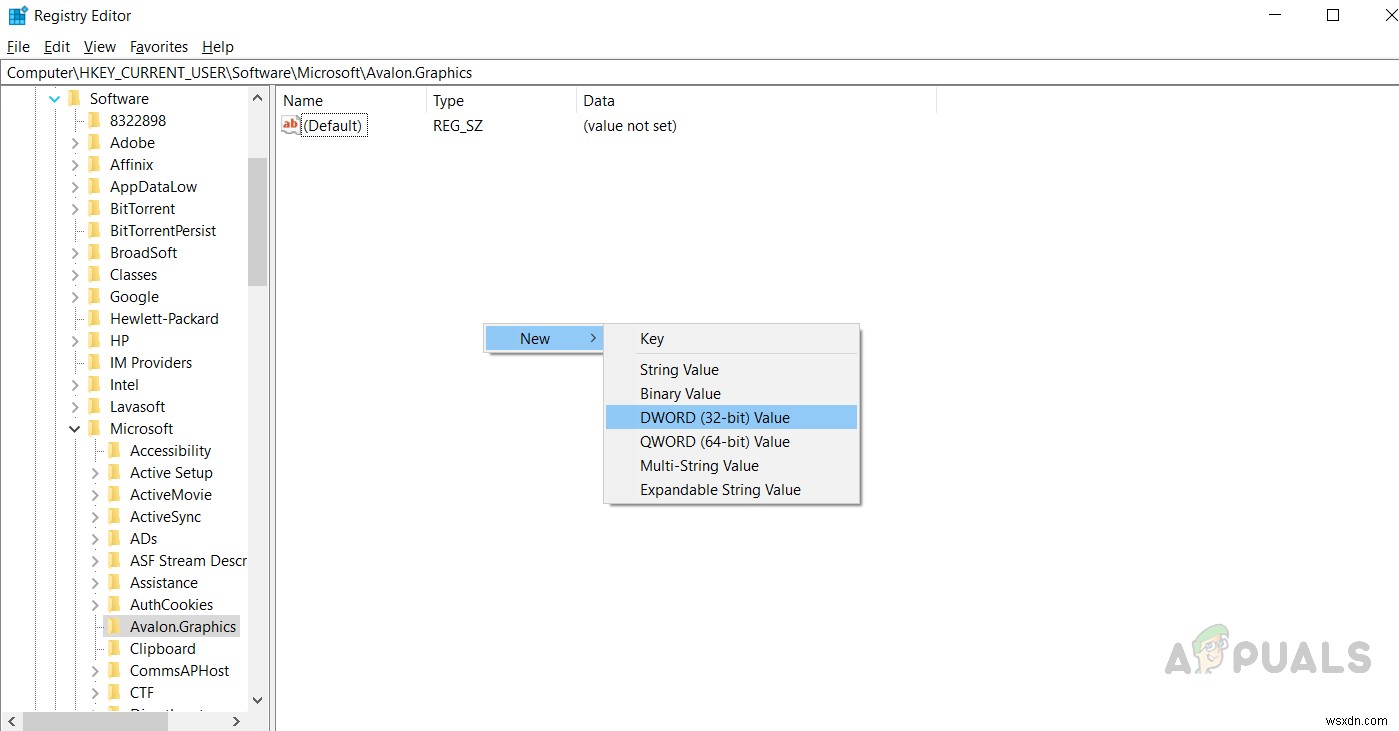Click the BroadSoft folder icon

coord(94,252)
